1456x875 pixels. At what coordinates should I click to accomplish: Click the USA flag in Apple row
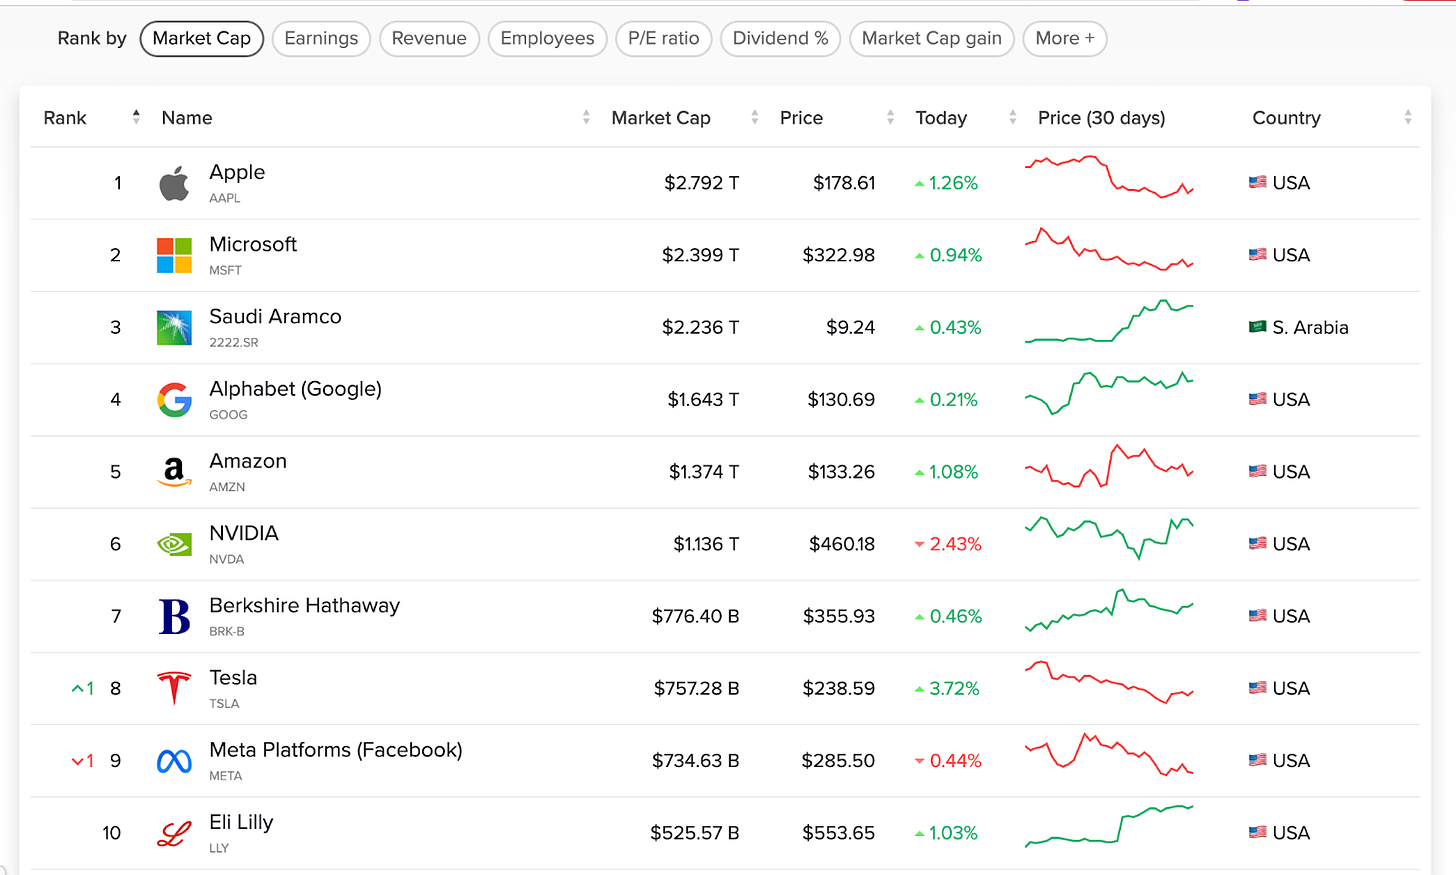click(1258, 182)
